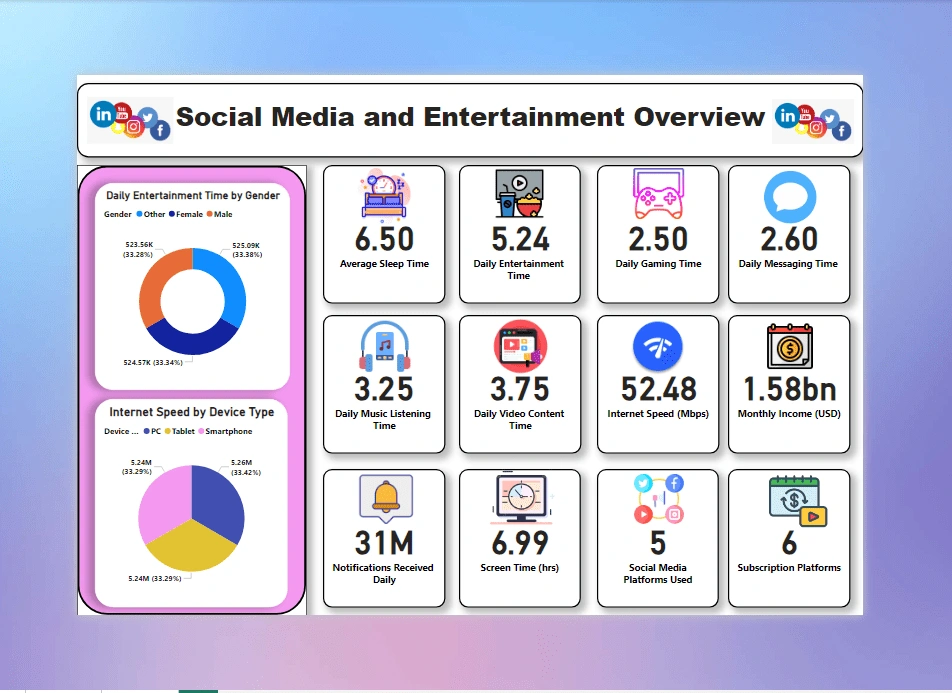
Task: Click the Average Sleep Time label
Action: [x=384, y=264]
